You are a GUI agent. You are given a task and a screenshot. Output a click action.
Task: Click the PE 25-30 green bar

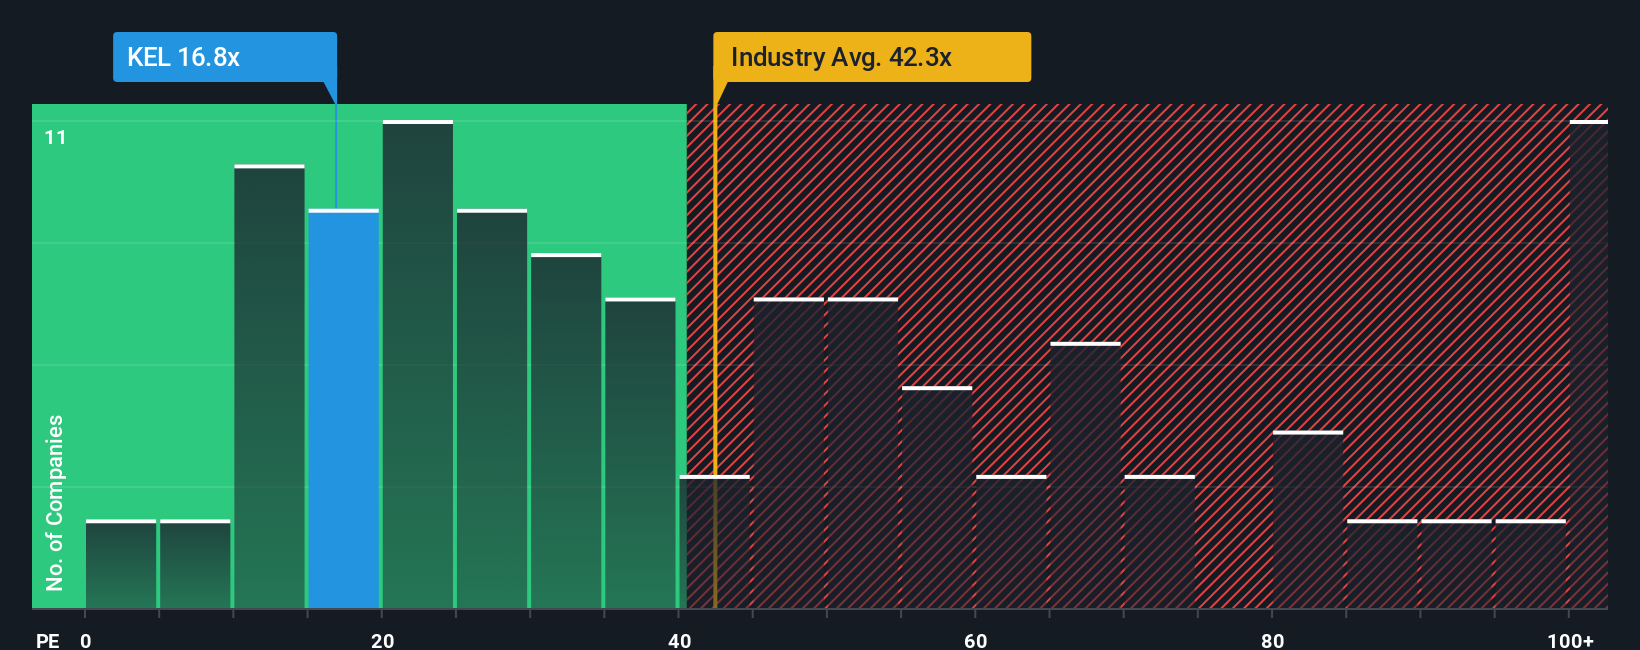[492, 409]
